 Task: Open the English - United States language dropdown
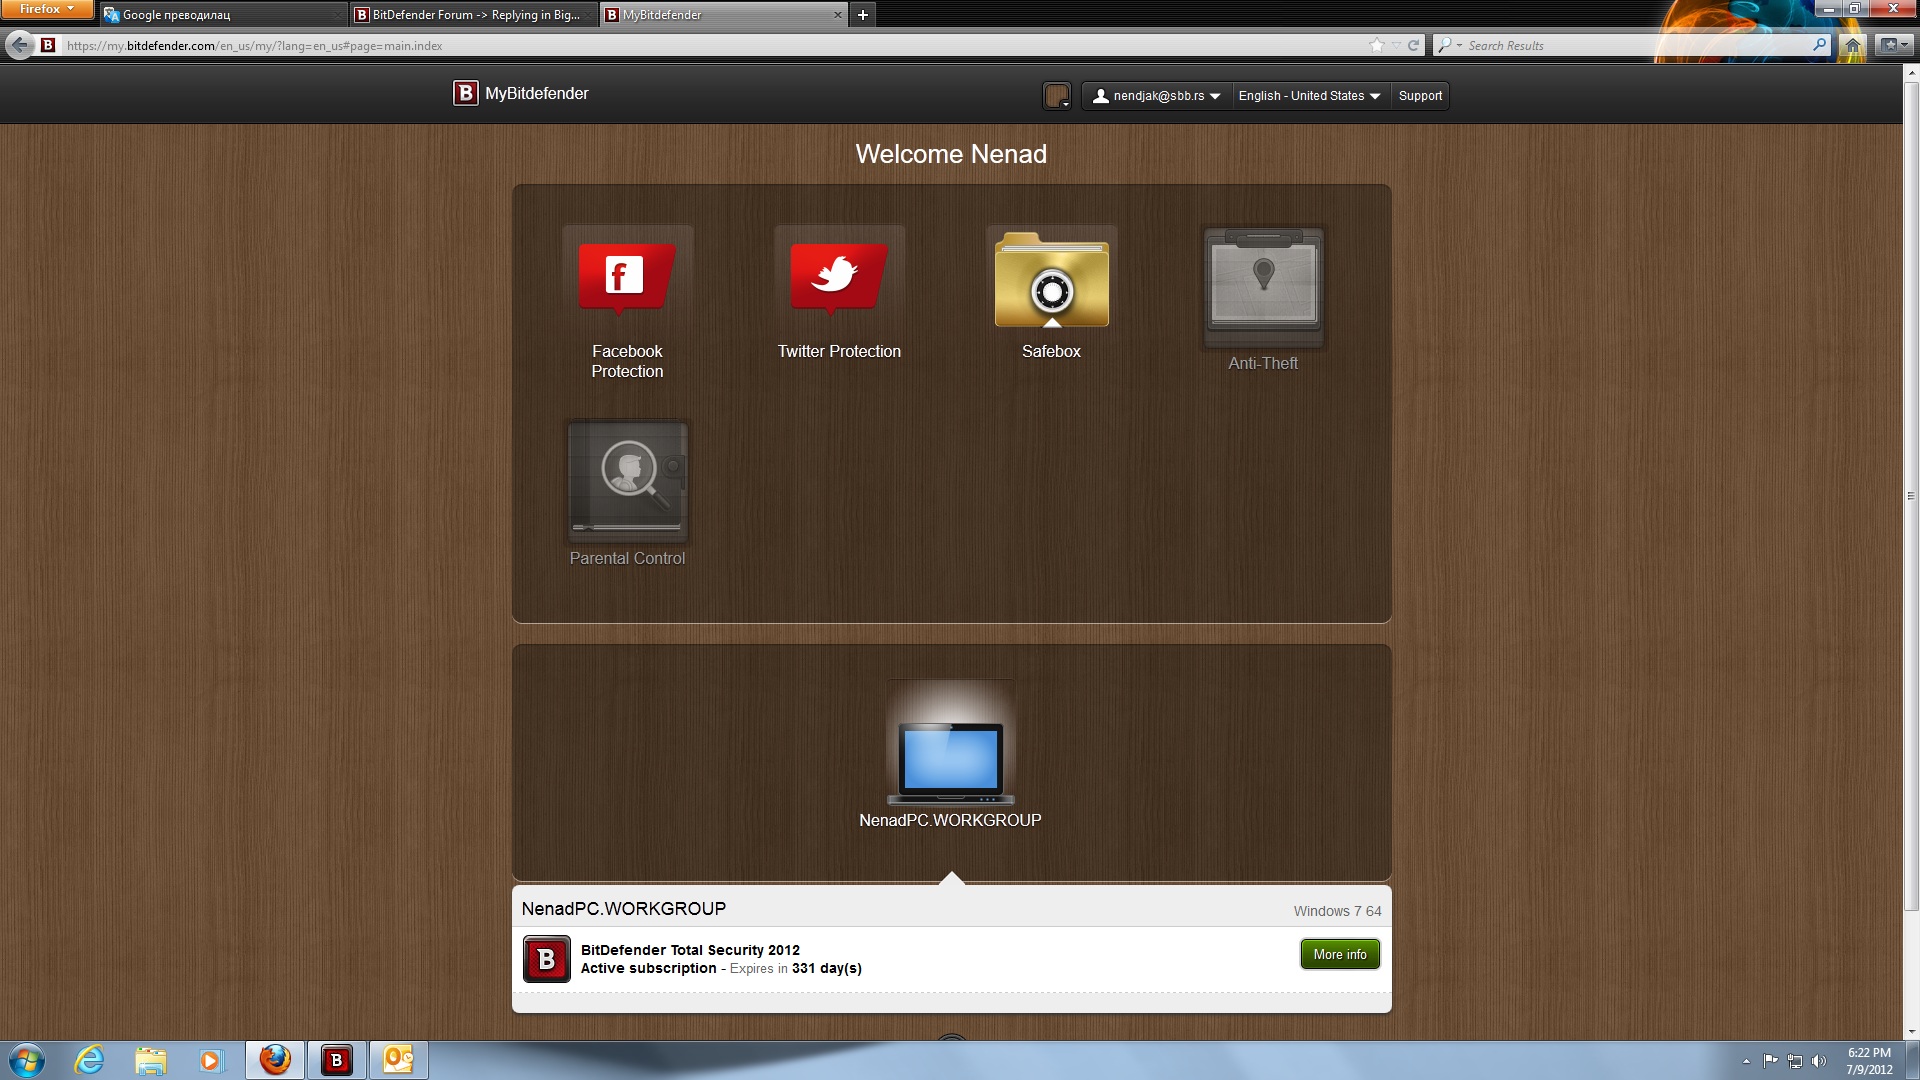tap(1309, 96)
